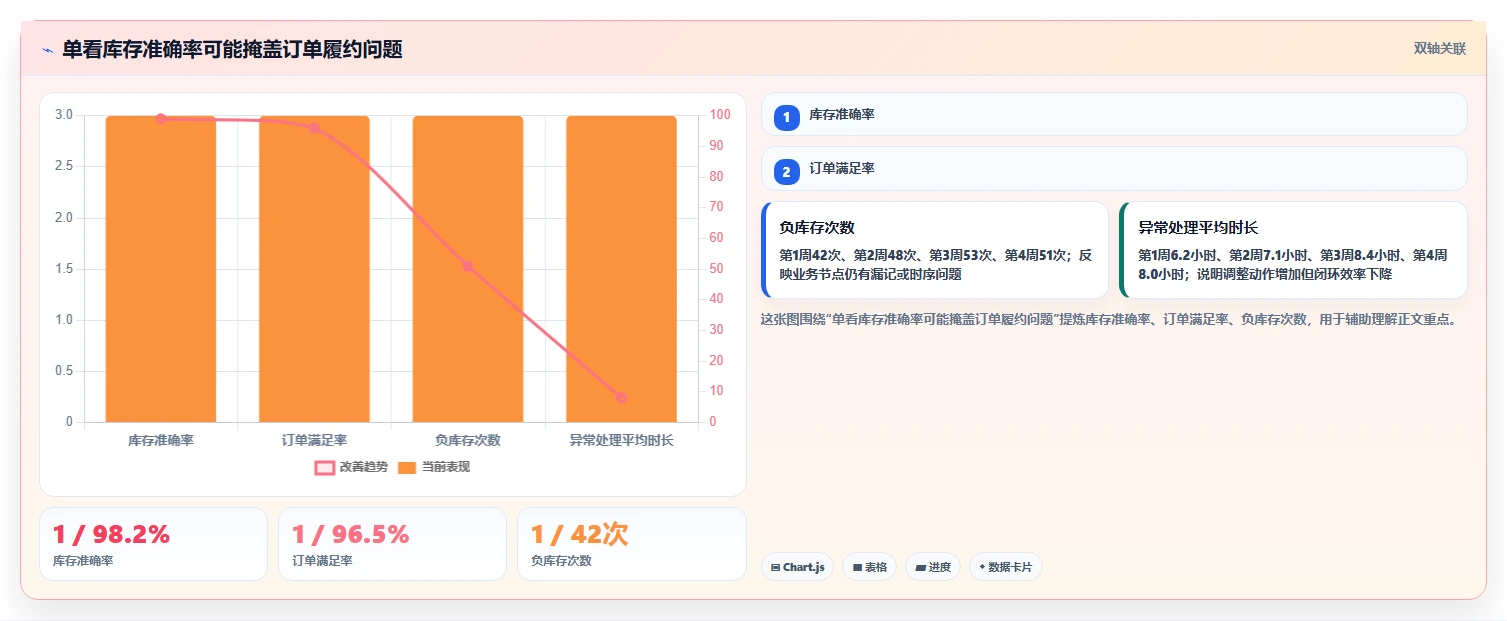Click the panel title 单看库存准确率可能掩盖订单履约问题
Viewport: 1507px width, 621px height.
point(232,49)
